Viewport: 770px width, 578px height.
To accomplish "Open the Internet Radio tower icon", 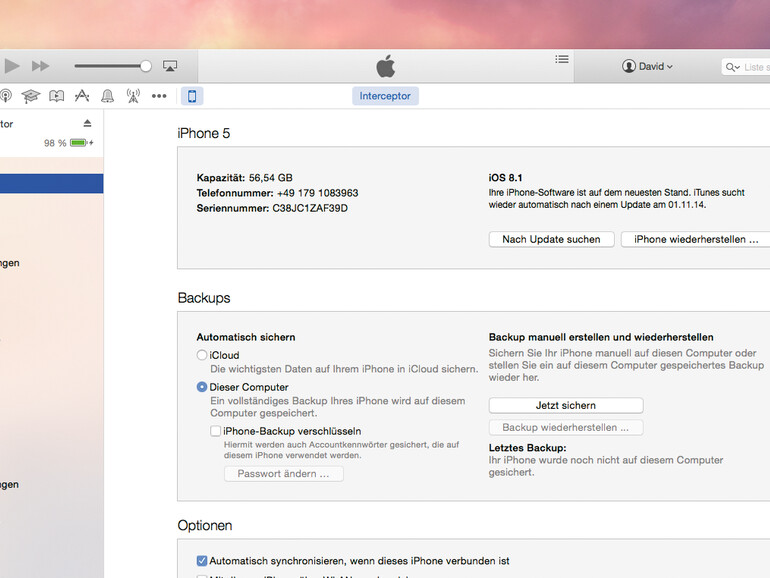I will (133, 96).
